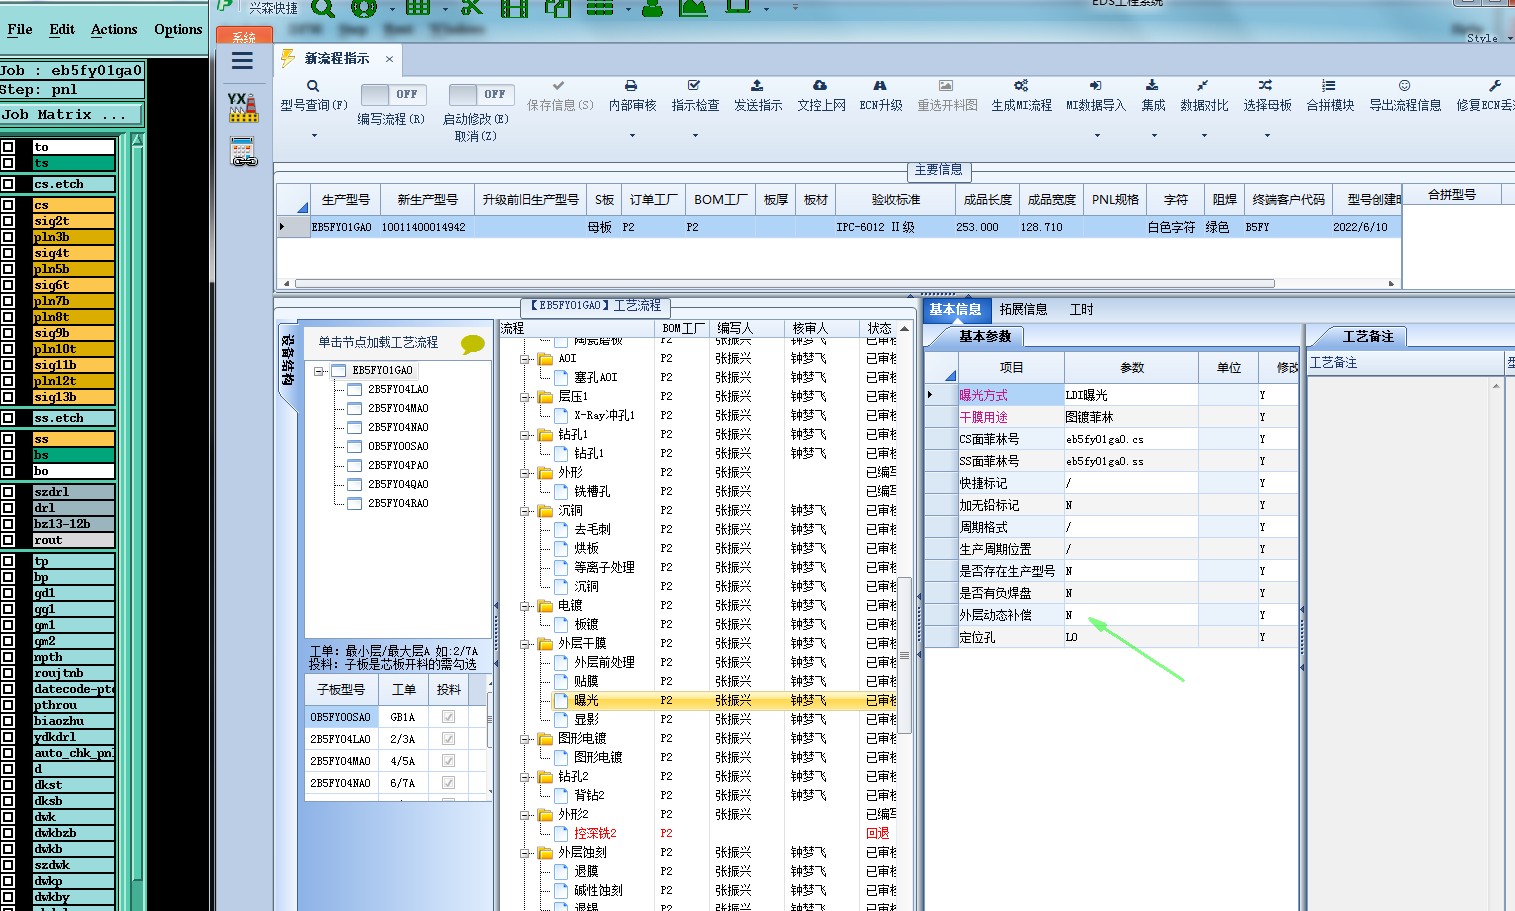Click the YX factory icon in sidebar
The image size is (1515, 911).
(x=243, y=107)
